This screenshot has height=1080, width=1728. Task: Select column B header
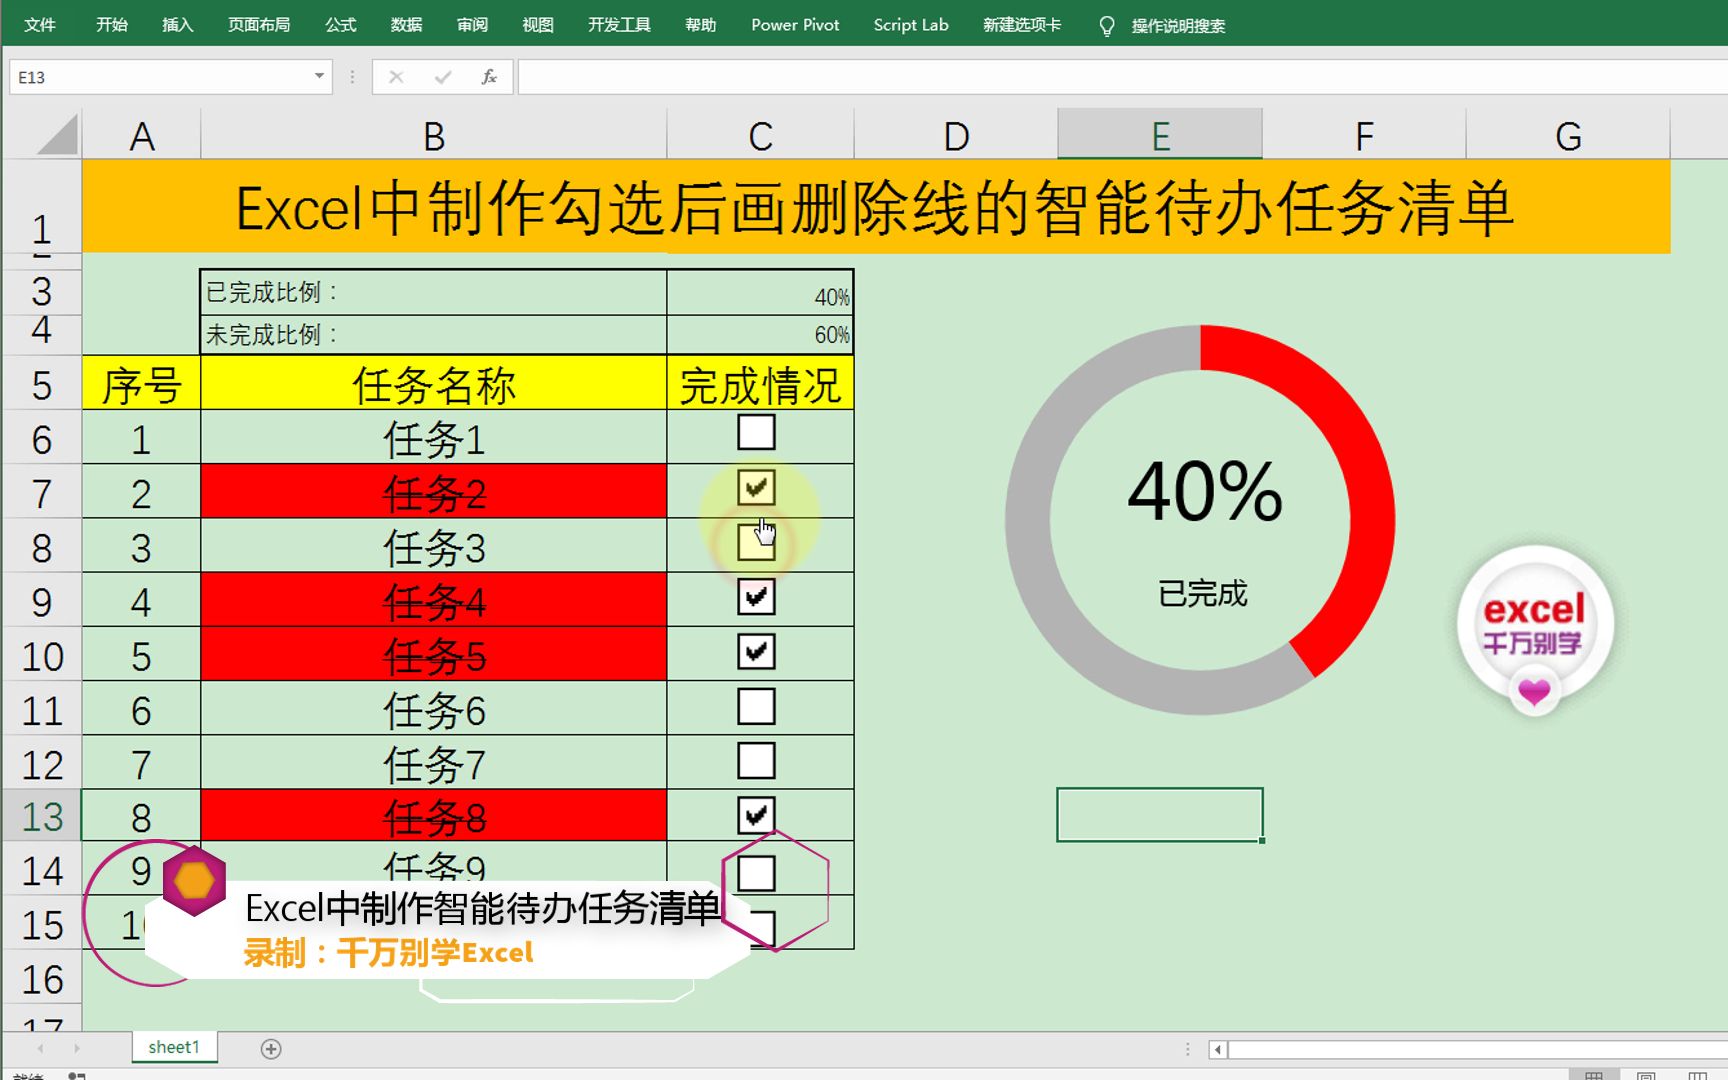point(433,135)
